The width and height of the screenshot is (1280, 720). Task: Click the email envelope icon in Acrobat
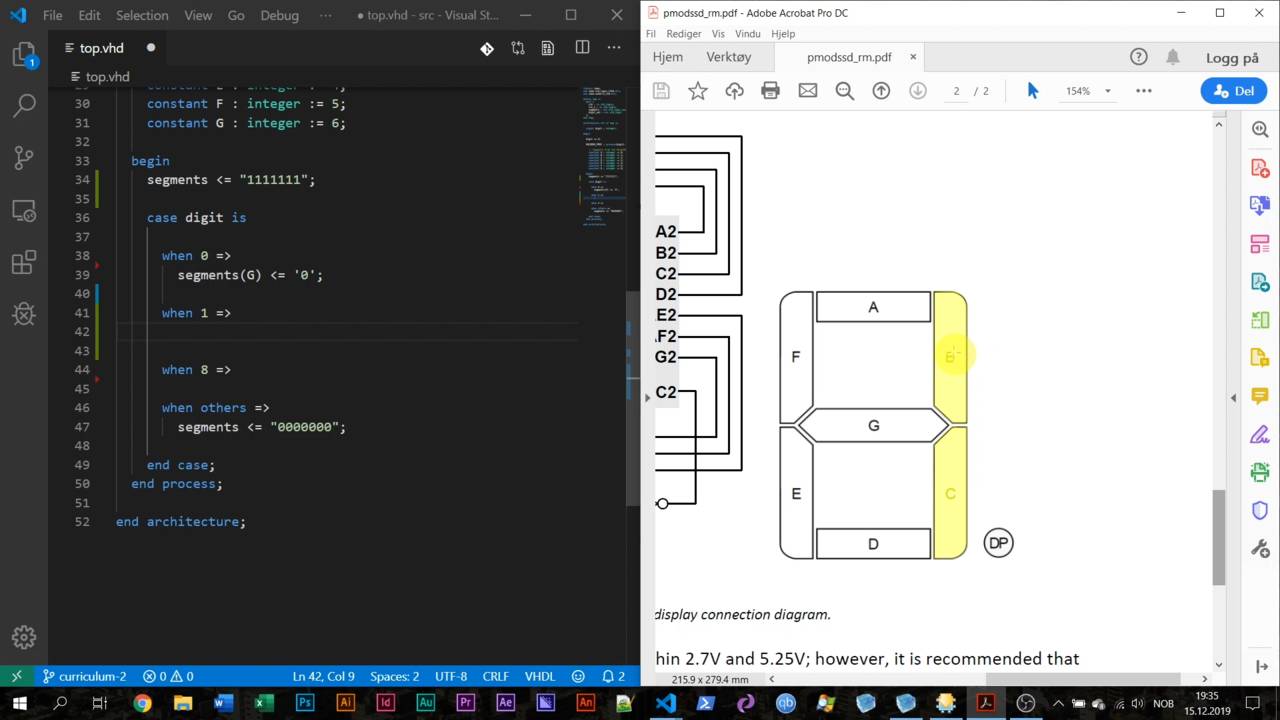(x=807, y=91)
